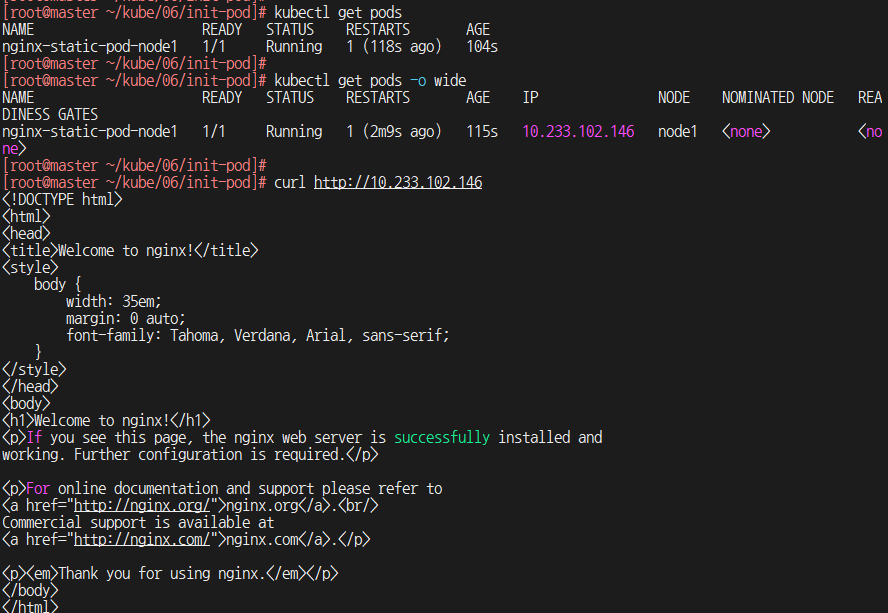Viewport: 888px width, 613px height.
Task: Click the http://nginx.org/ link
Action: click(x=142, y=505)
